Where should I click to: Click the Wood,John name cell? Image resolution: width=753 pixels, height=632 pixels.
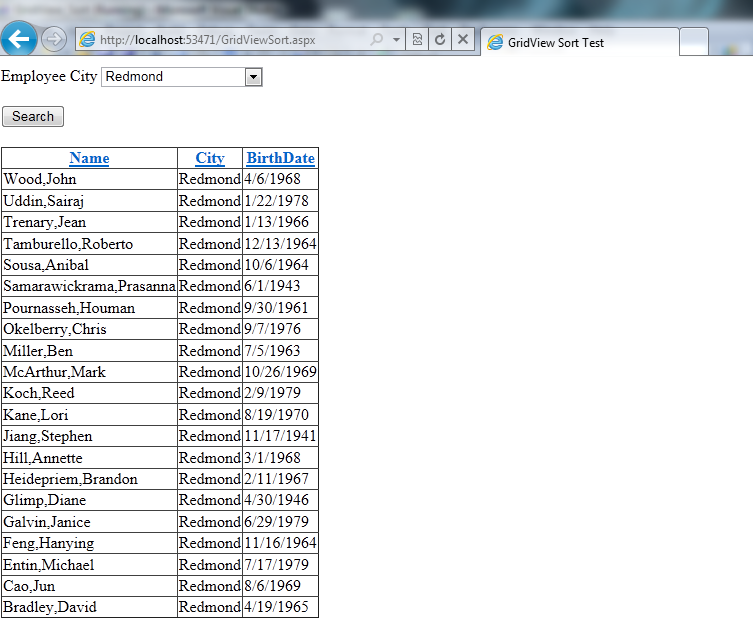[40, 180]
